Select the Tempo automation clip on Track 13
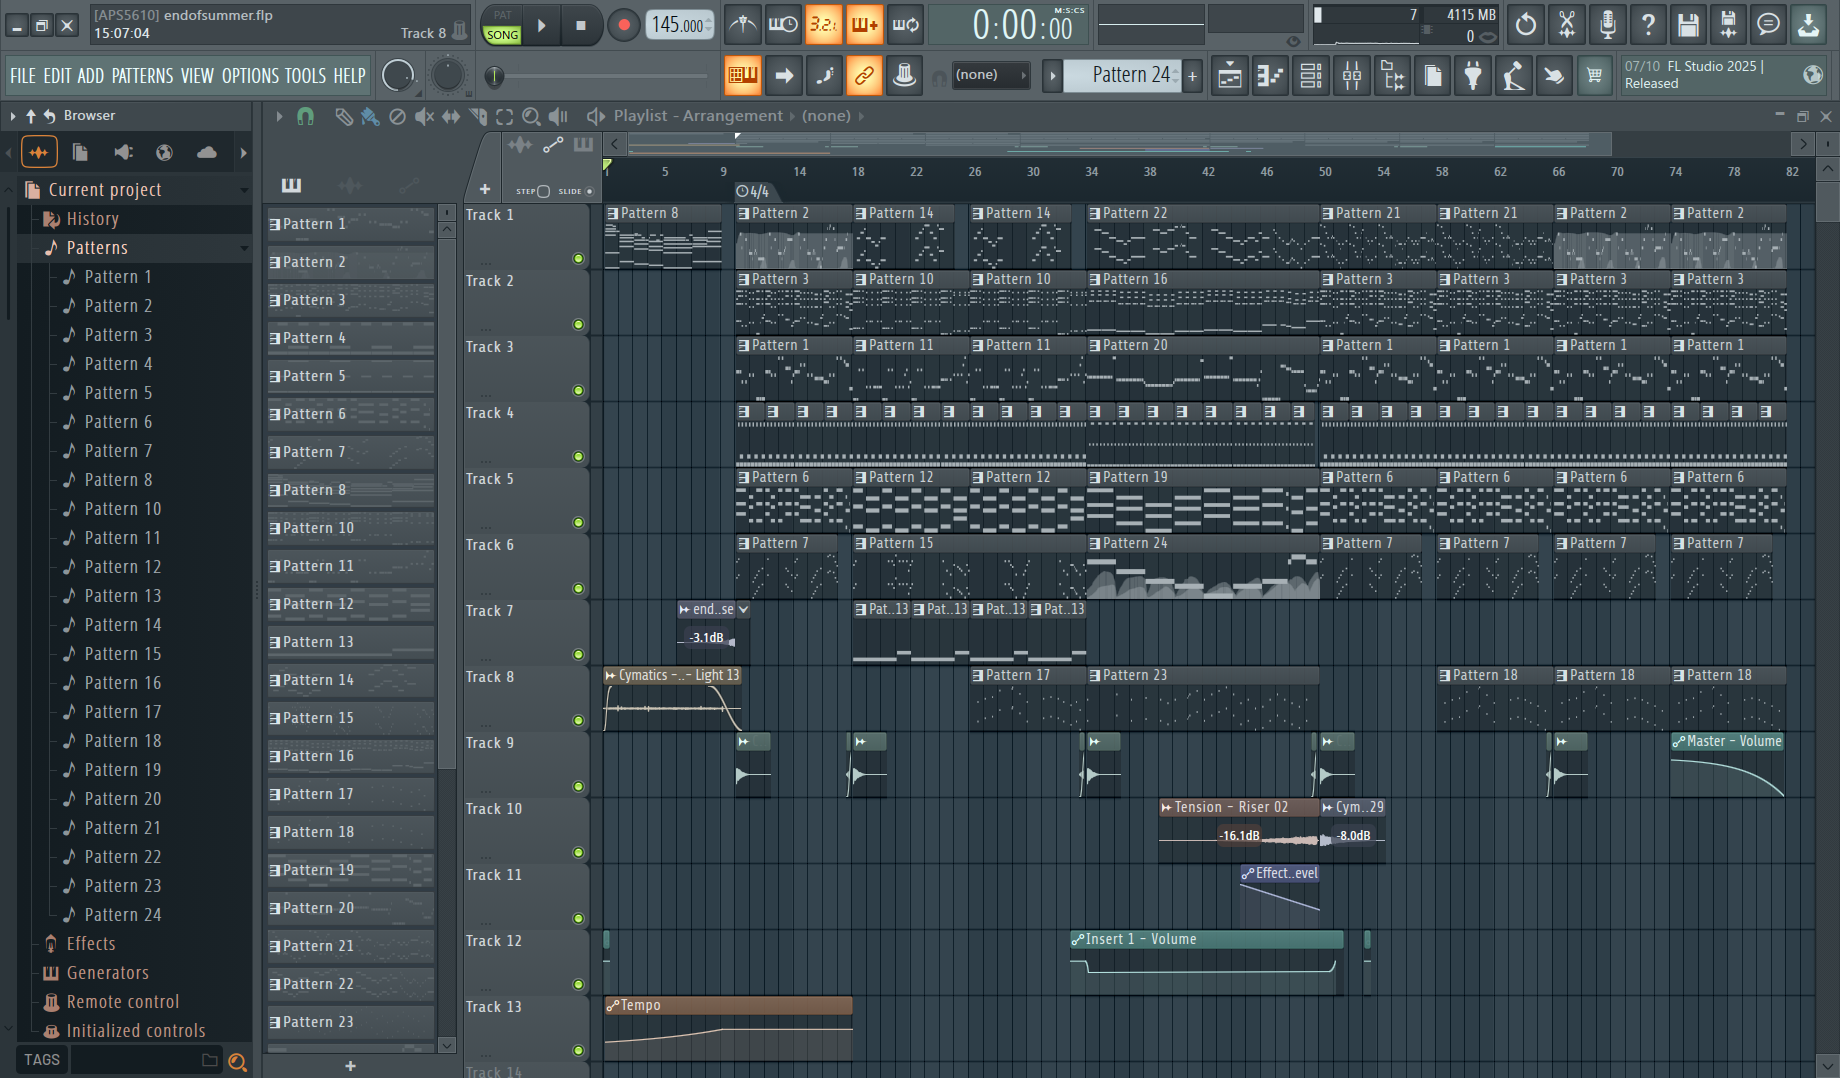The image size is (1840, 1078). pos(728,1029)
